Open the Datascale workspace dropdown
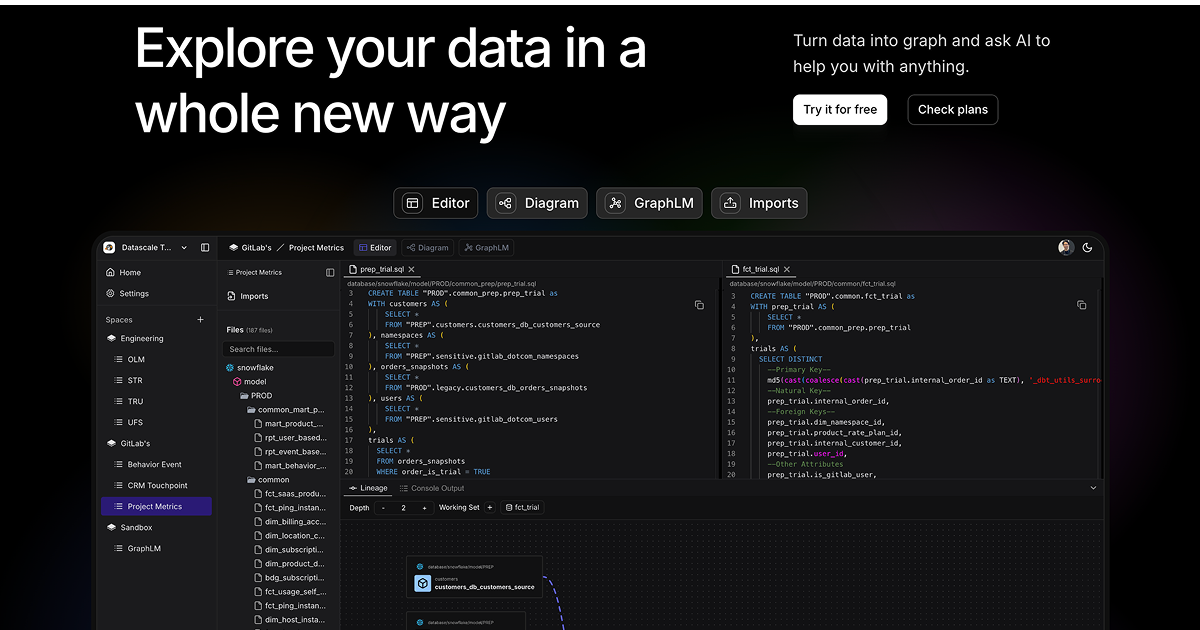The height and width of the screenshot is (630, 1200). tap(146, 247)
